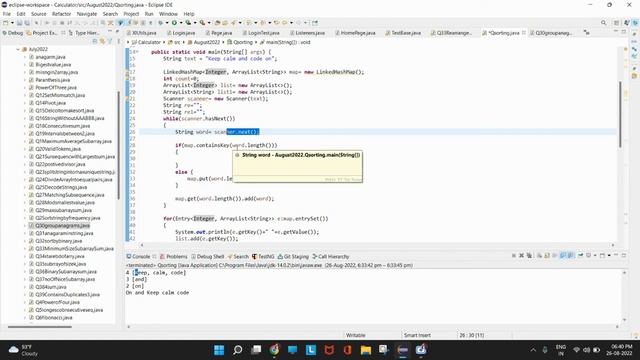
Task: Open the Call Hierarchy tab
Action: (x=331, y=256)
